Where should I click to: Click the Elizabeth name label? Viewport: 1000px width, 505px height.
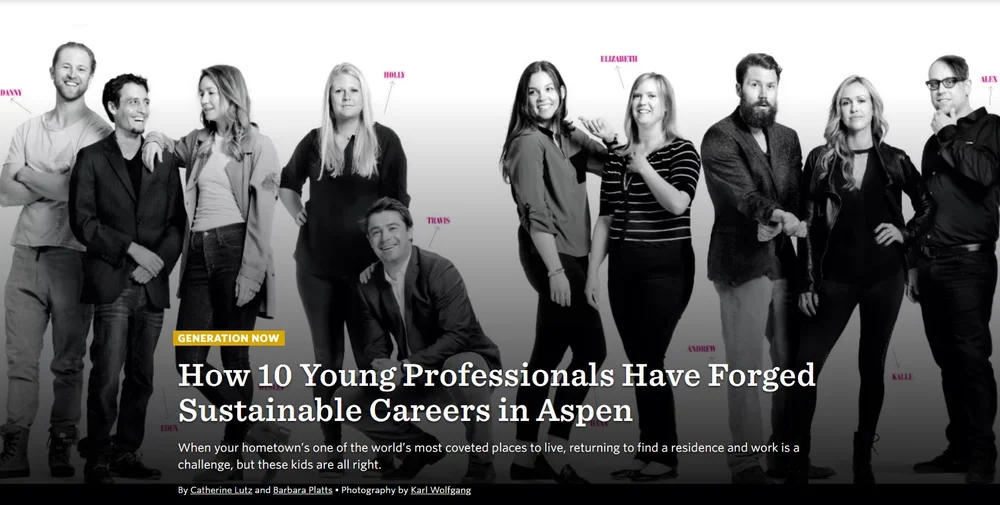(619, 59)
